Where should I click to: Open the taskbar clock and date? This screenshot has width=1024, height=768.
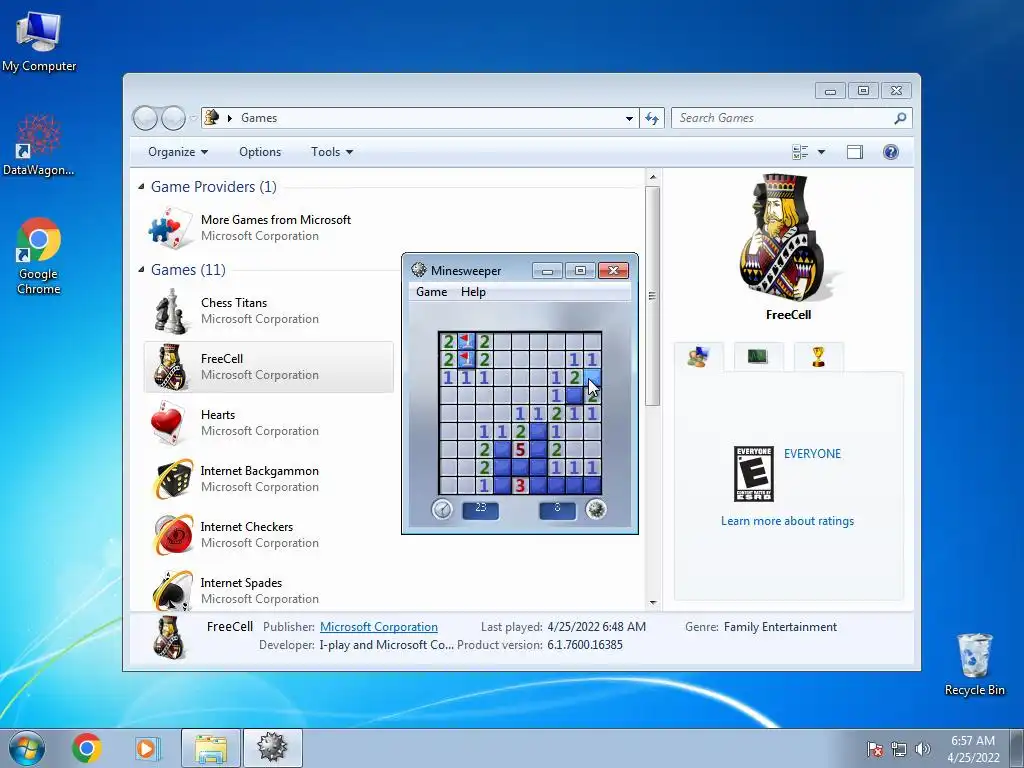coord(973,749)
